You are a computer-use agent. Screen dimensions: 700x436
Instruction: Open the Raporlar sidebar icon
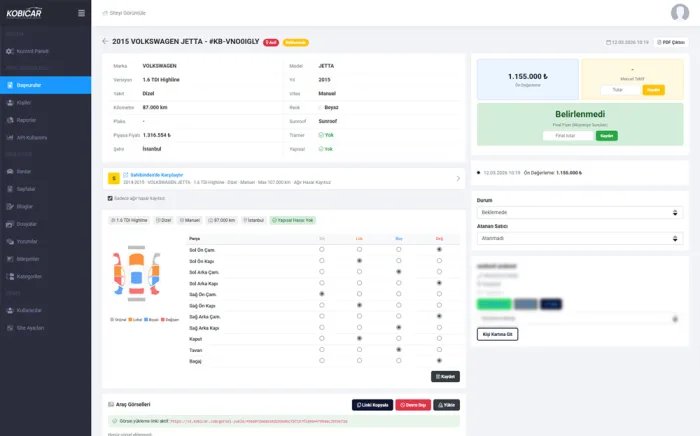[10, 120]
